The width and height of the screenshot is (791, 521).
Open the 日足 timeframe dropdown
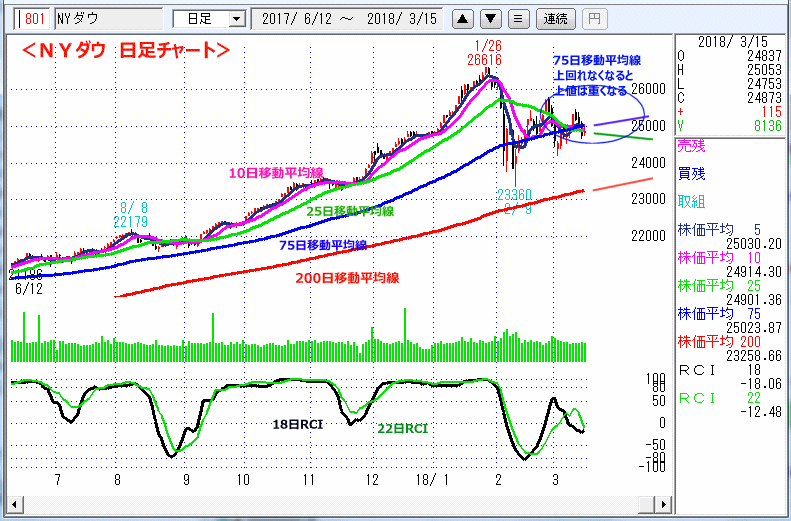click(x=208, y=19)
